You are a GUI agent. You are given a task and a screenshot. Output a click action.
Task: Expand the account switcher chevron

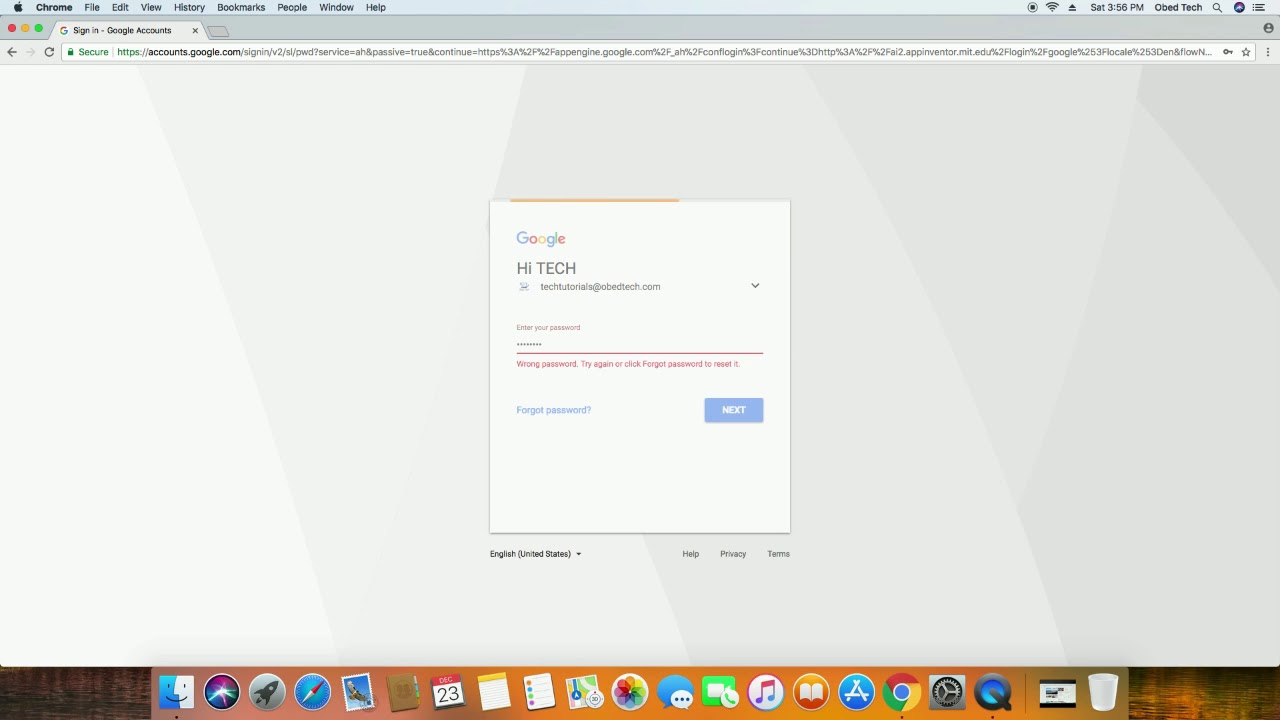pos(755,286)
